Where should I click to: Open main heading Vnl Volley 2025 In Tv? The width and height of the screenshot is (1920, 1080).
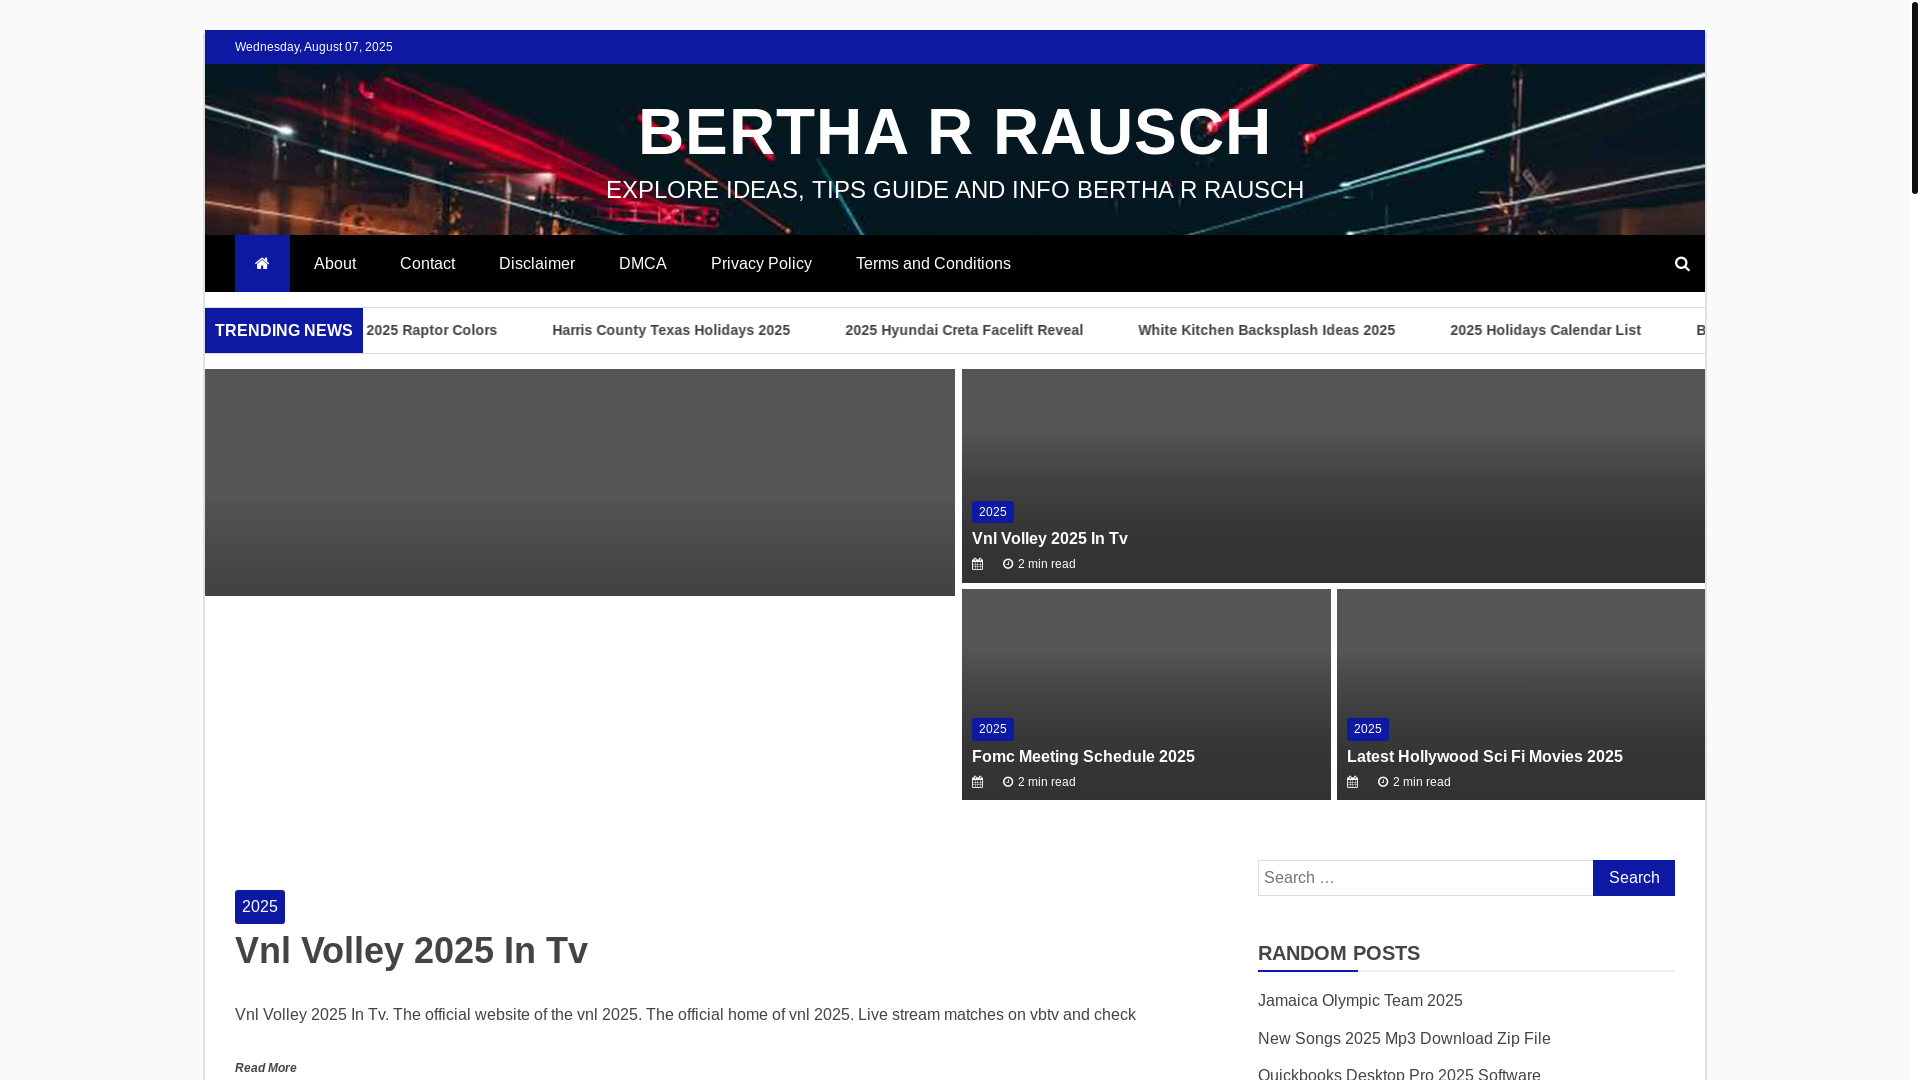click(411, 951)
